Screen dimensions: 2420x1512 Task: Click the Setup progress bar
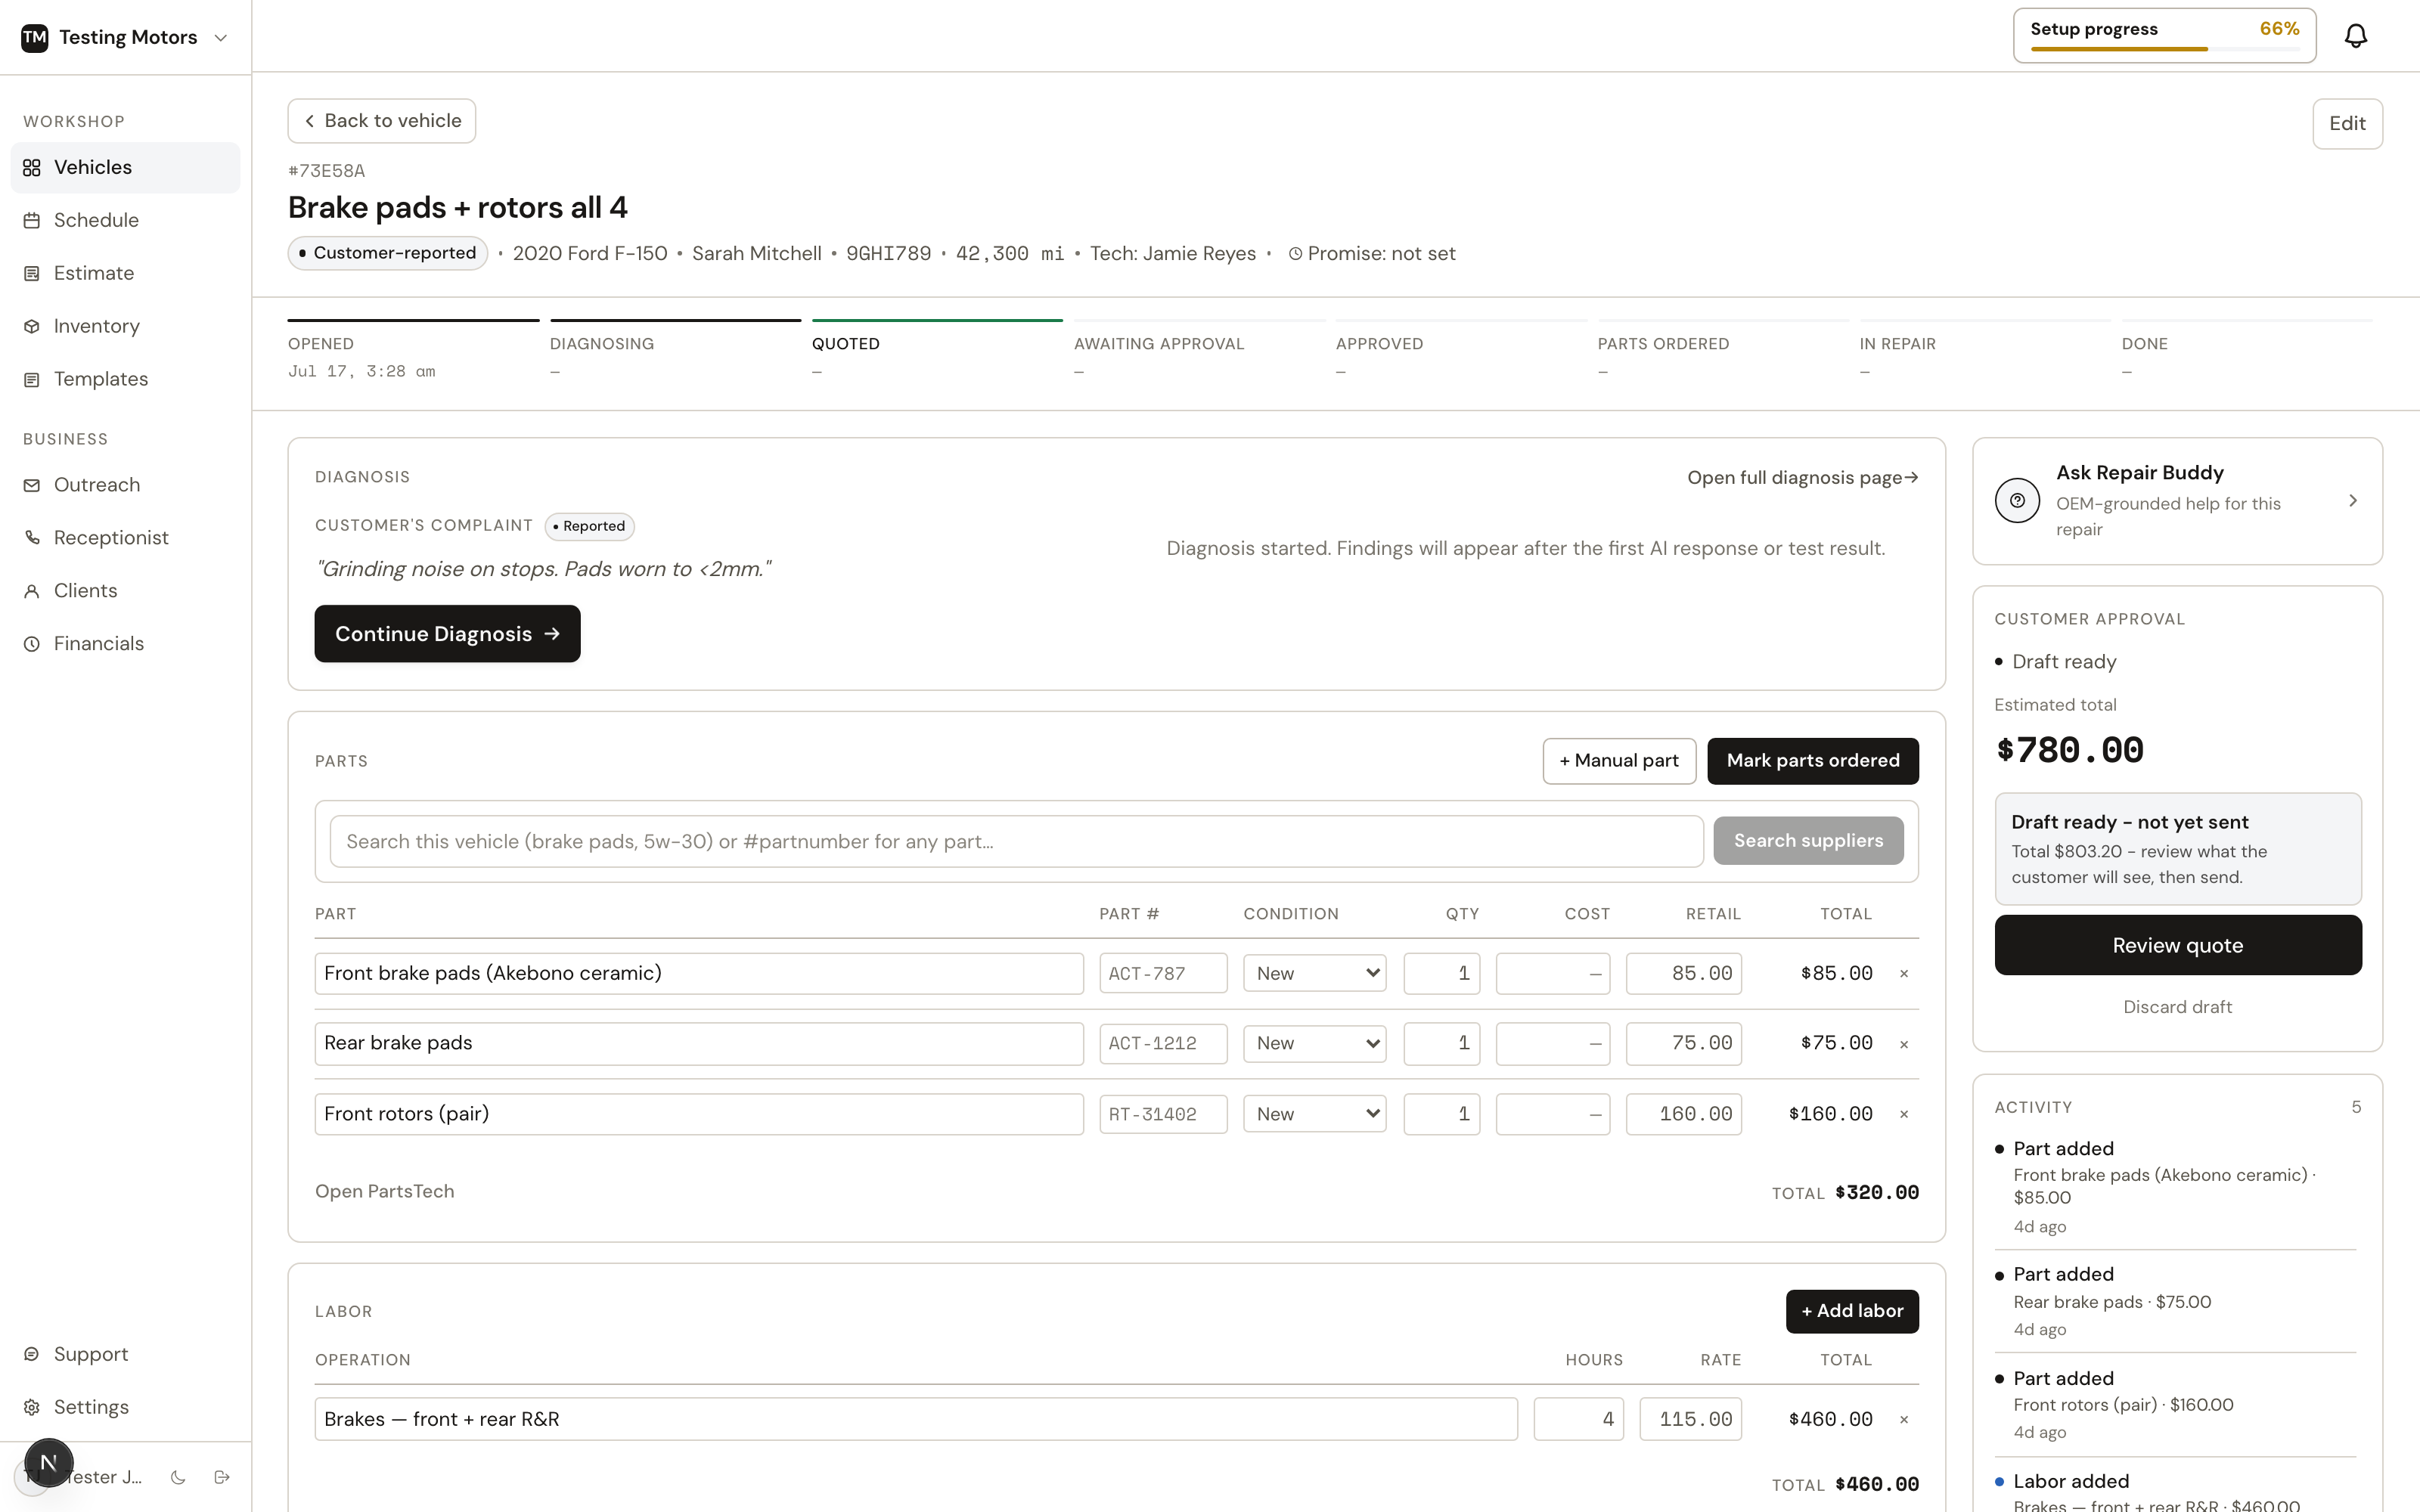[2164, 36]
